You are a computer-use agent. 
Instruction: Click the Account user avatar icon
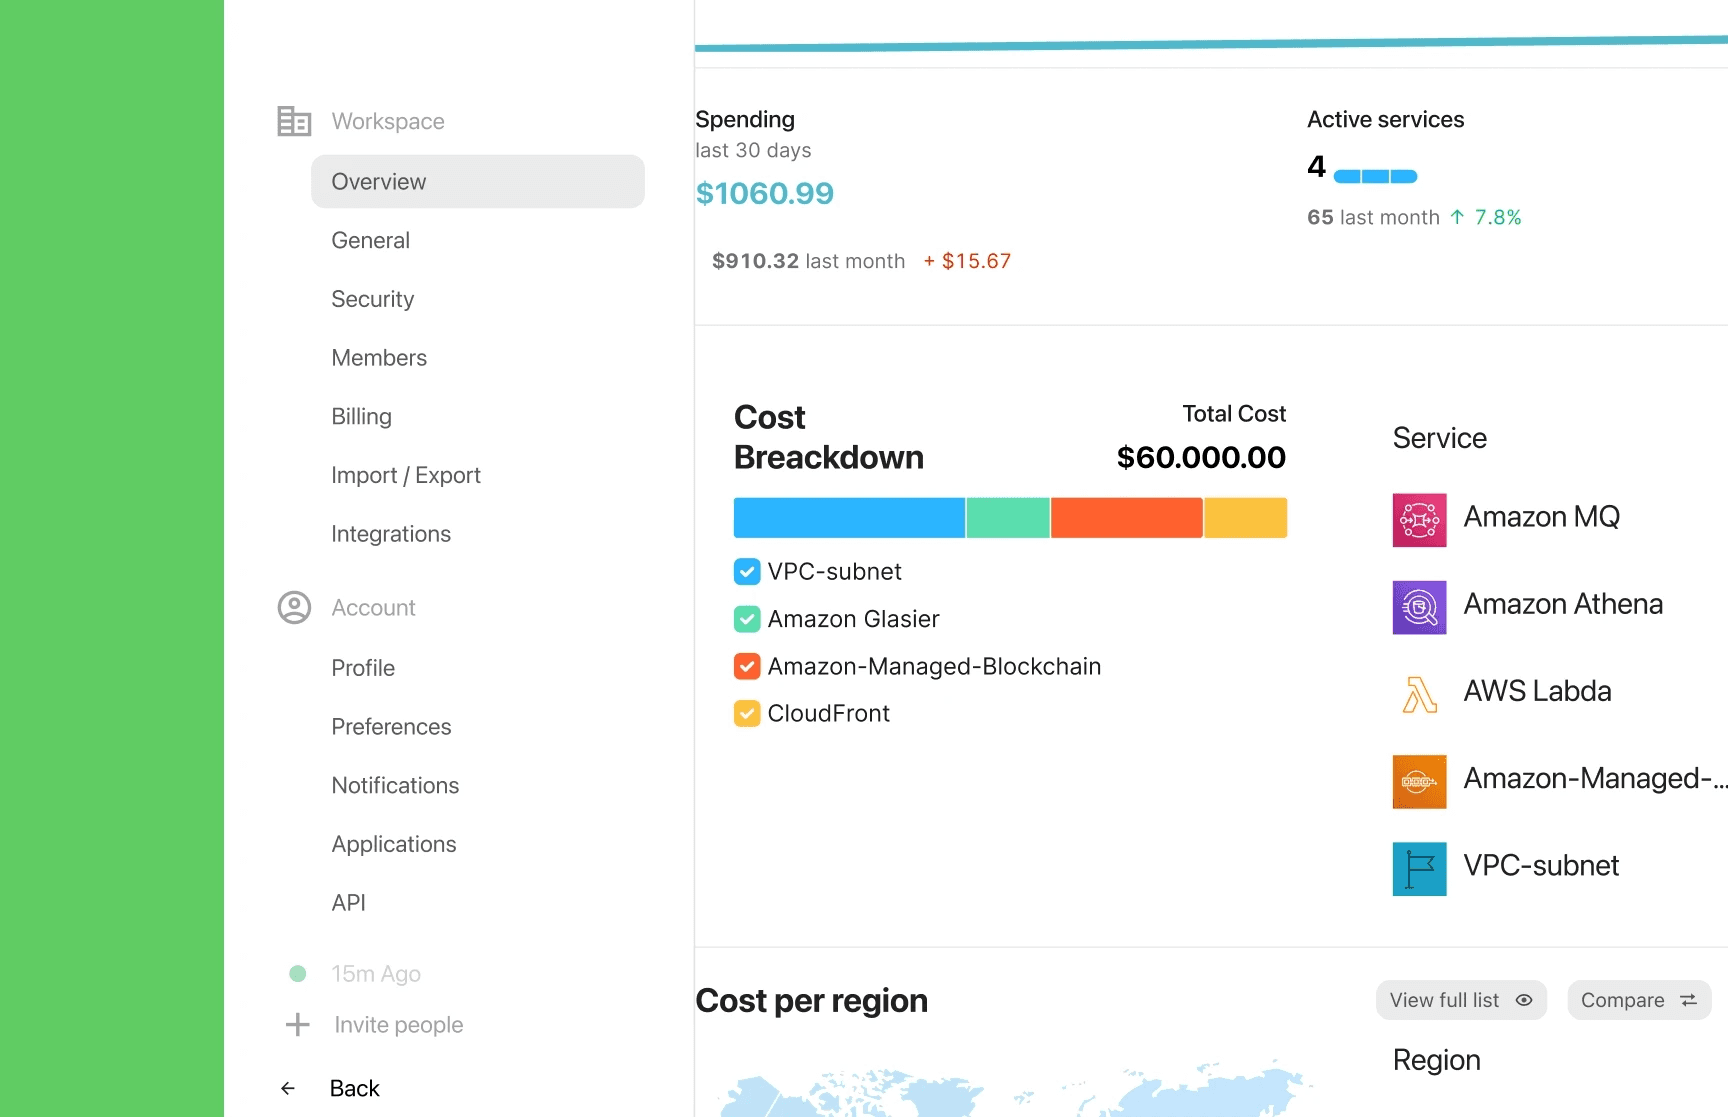point(294,607)
